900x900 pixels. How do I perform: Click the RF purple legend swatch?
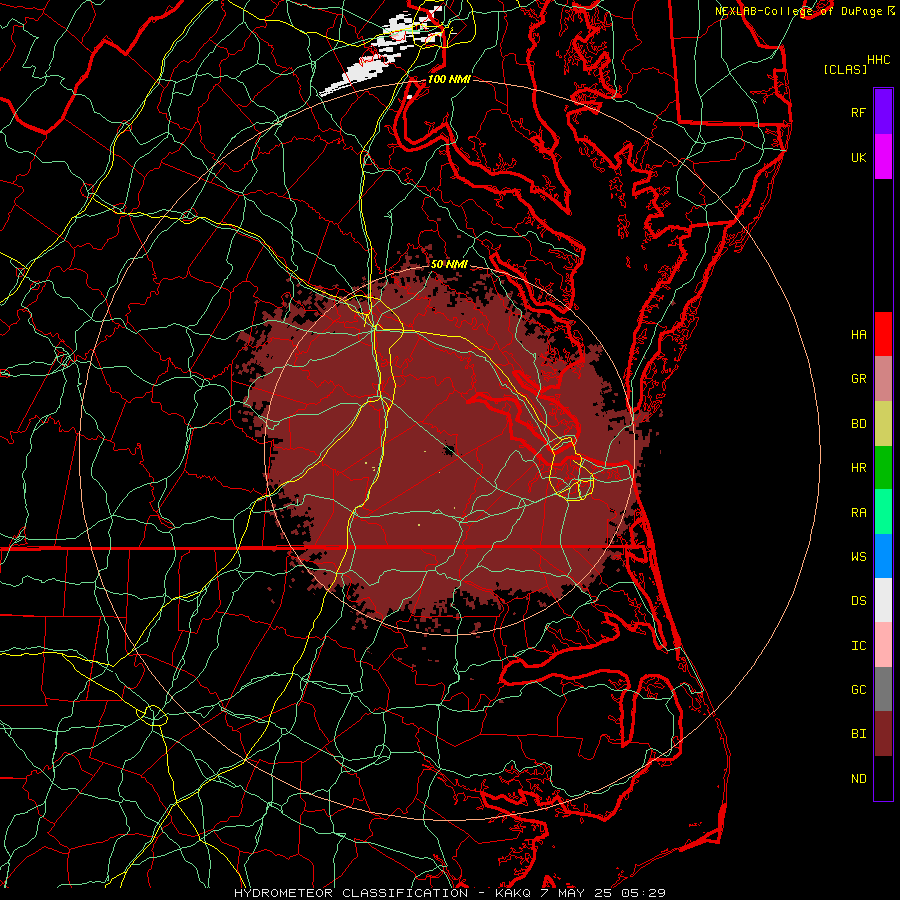(883, 112)
